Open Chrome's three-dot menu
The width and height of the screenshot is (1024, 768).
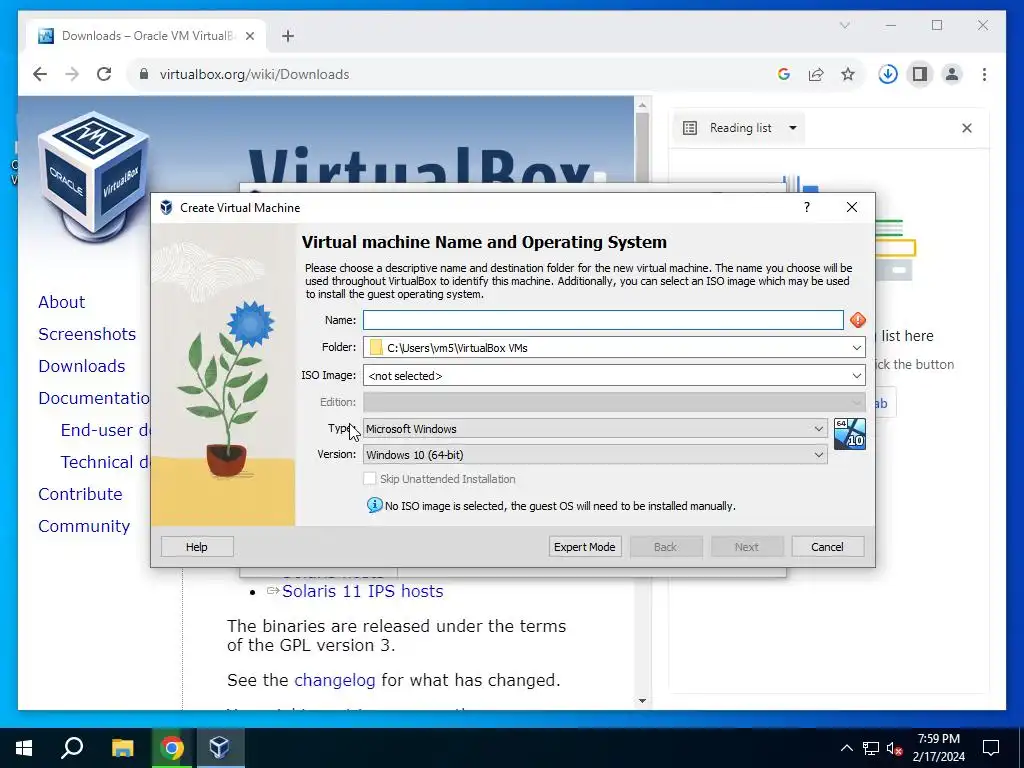click(x=984, y=74)
